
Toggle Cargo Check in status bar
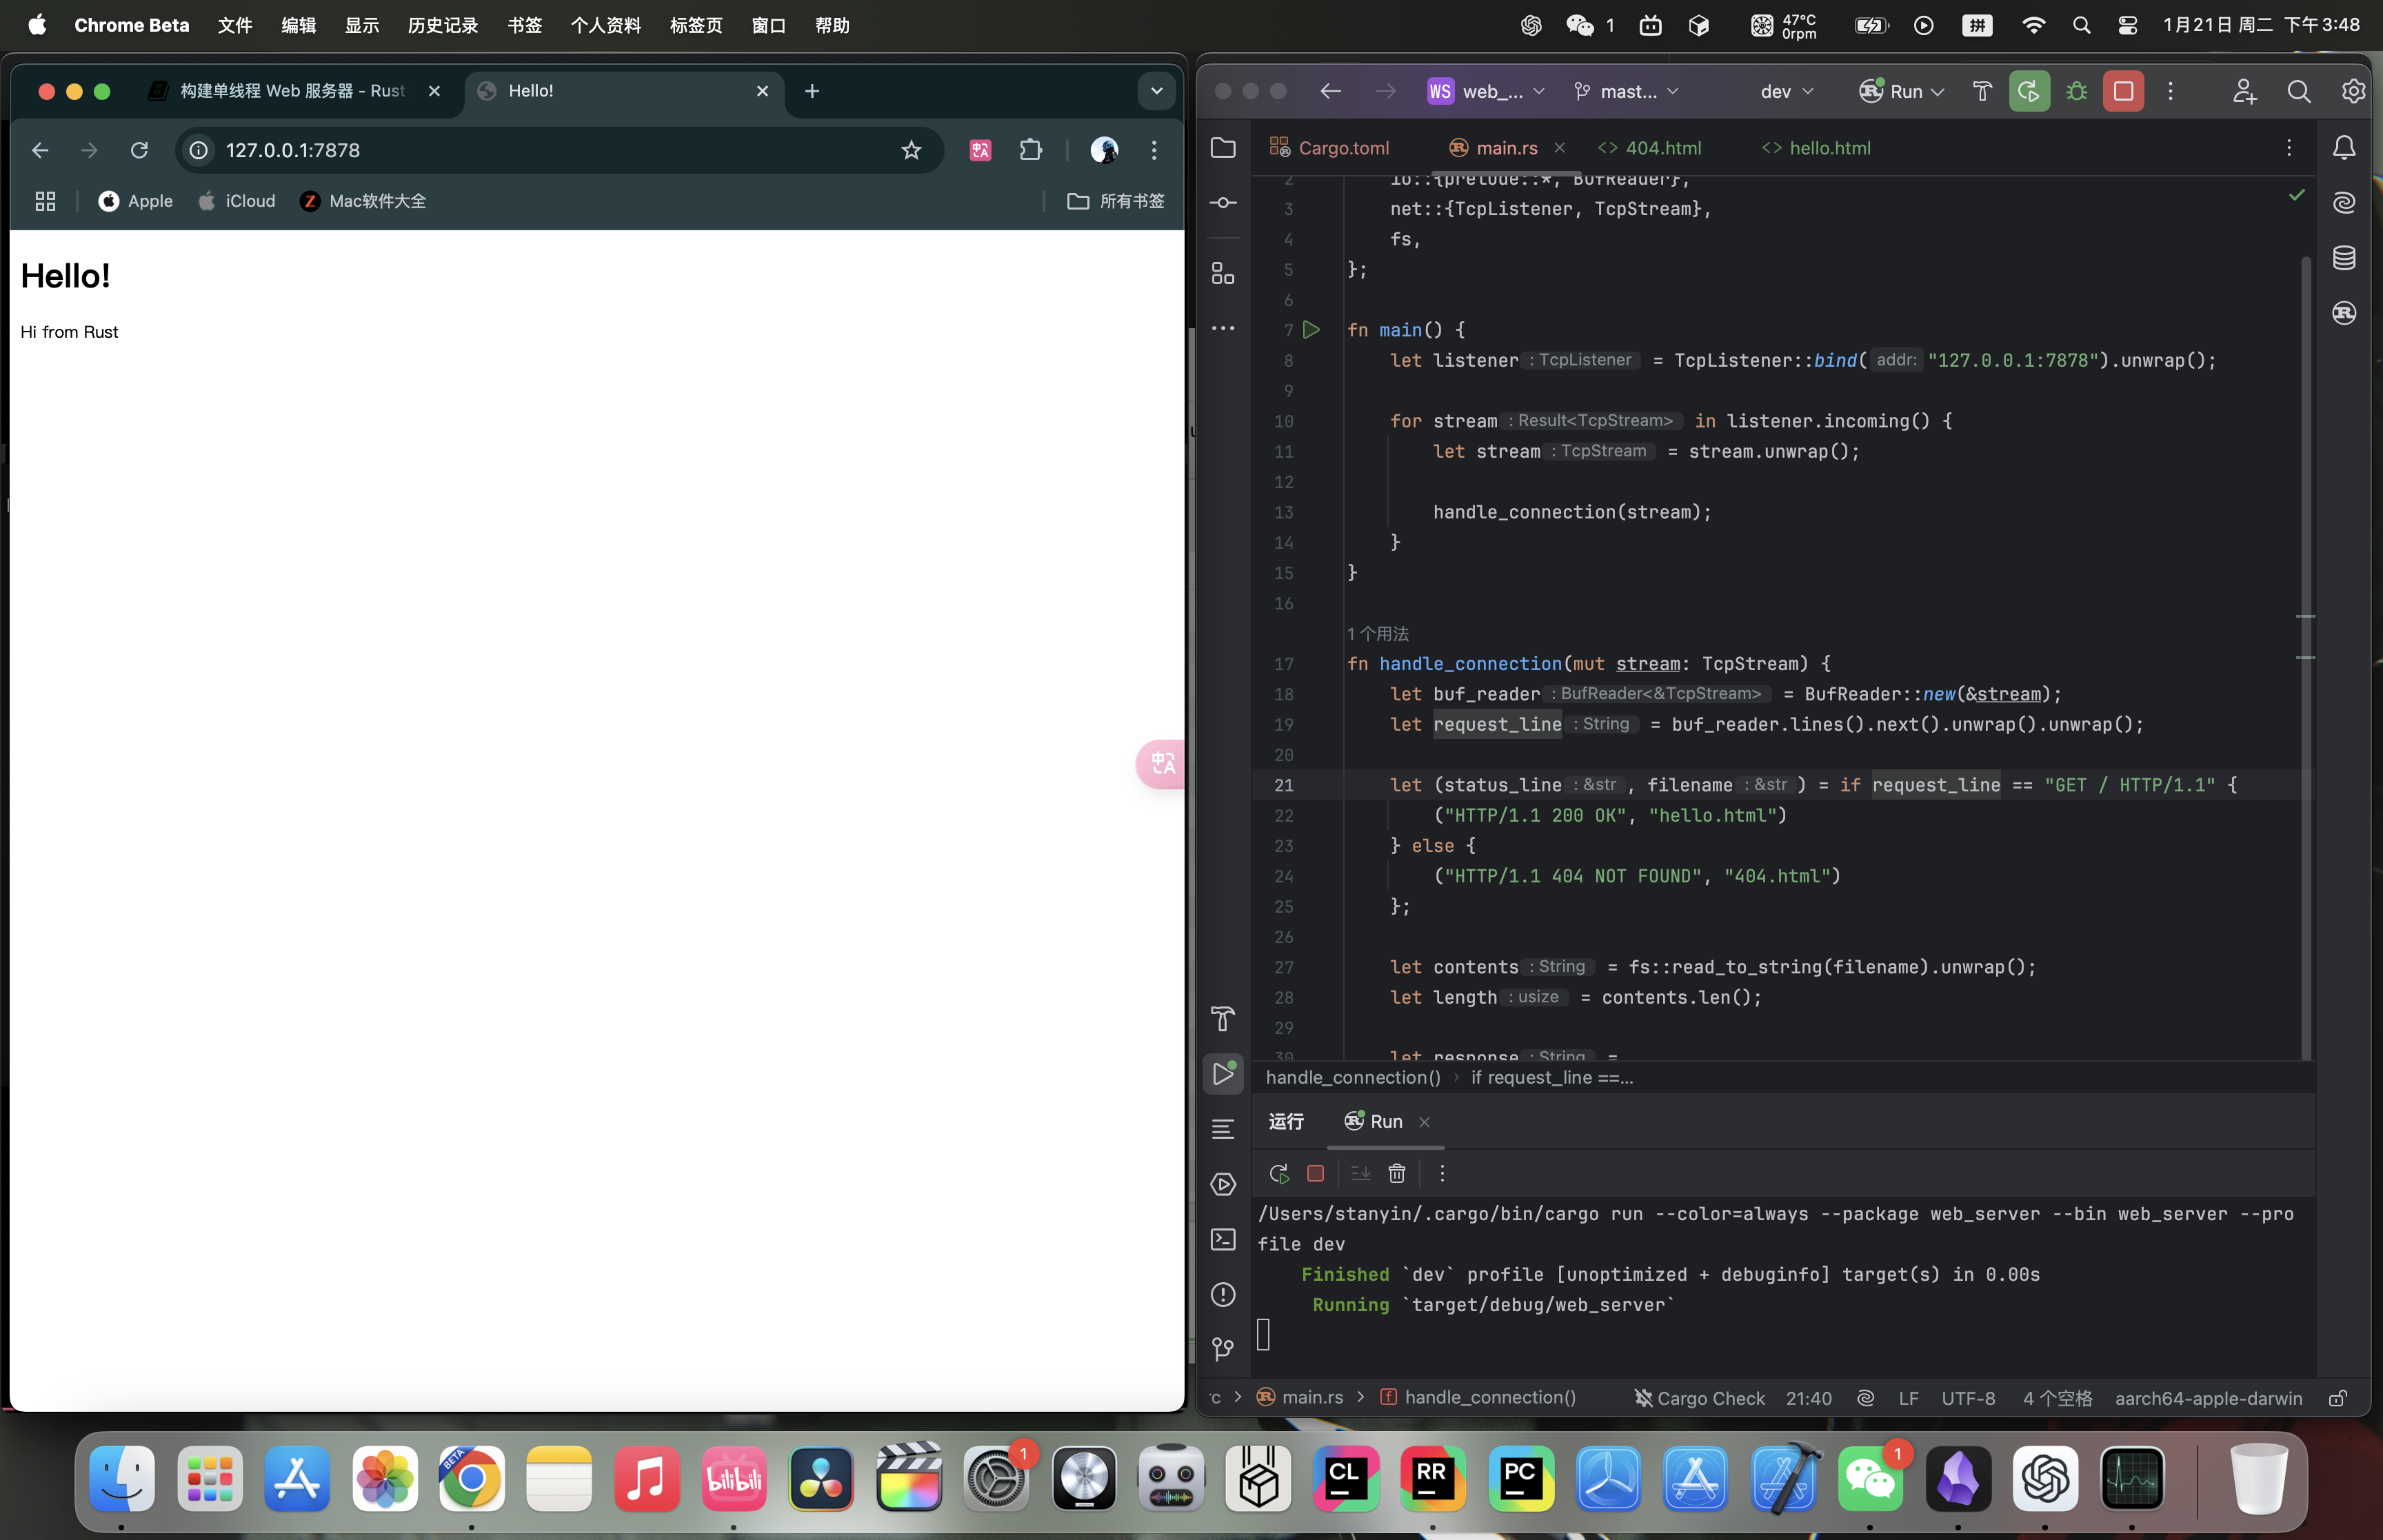[1700, 1398]
